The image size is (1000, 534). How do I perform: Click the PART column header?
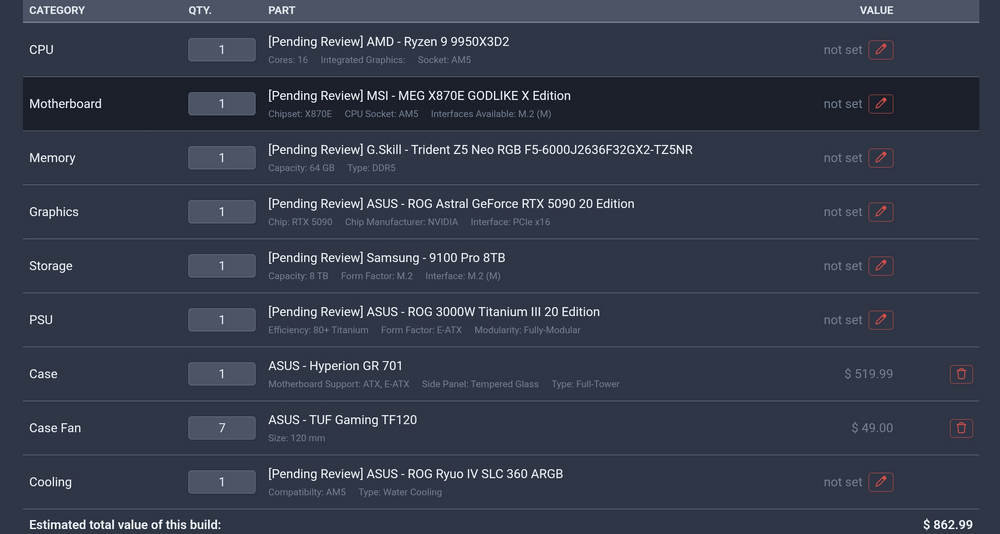pyautogui.click(x=281, y=10)
